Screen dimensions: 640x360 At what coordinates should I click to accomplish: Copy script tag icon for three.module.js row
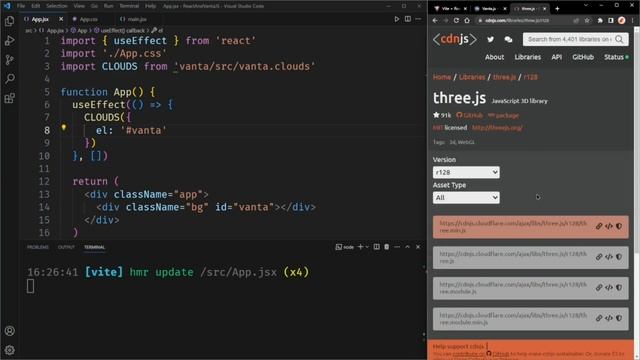pyautogui.click(x=609, y=287)
